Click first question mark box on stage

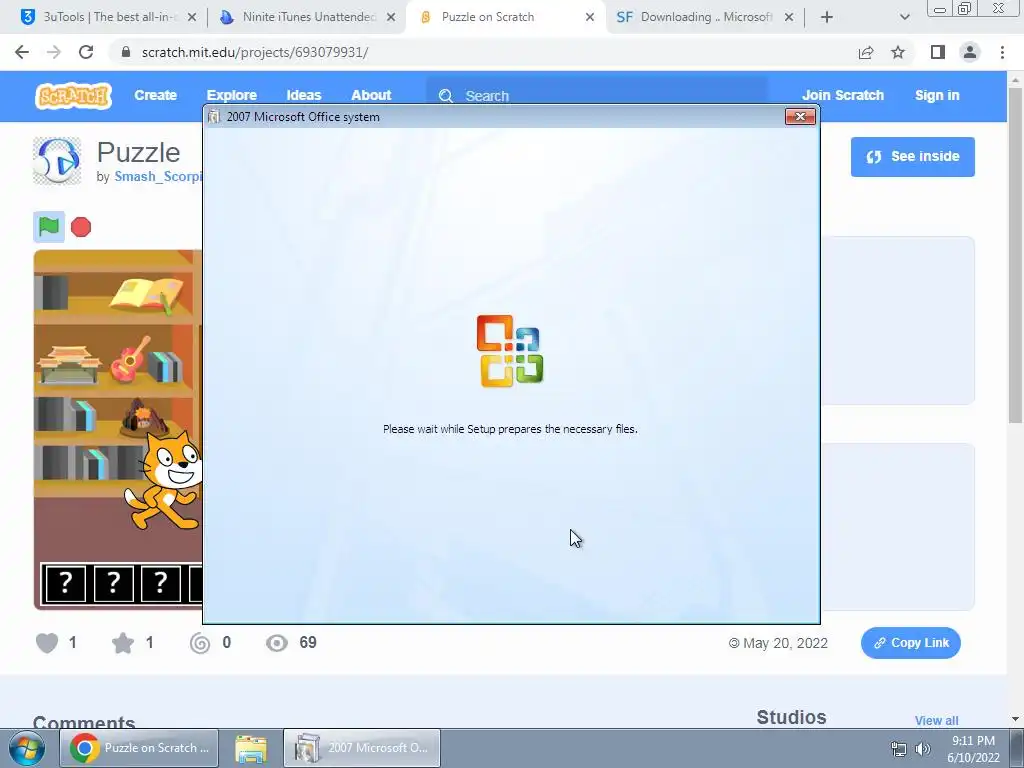pos(65,583)
